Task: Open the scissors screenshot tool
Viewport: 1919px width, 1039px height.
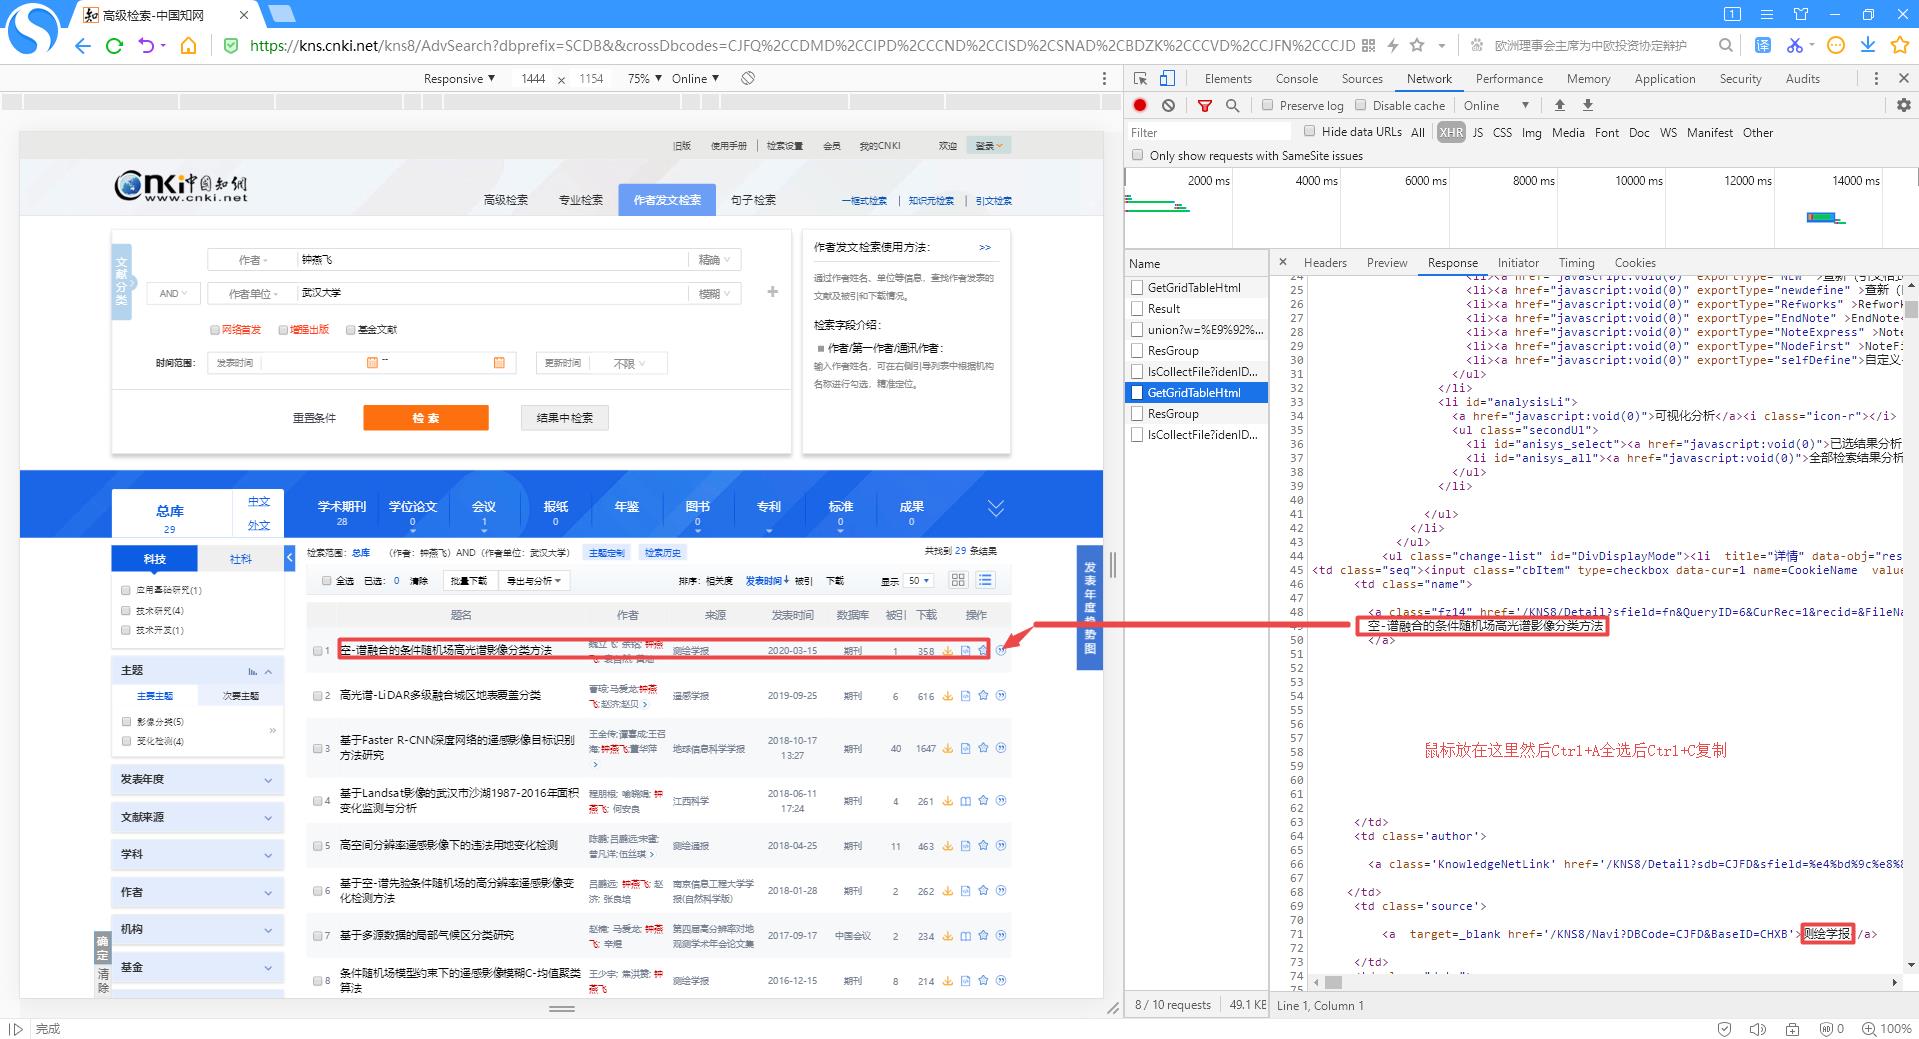Action: [x=1794, y=45]
